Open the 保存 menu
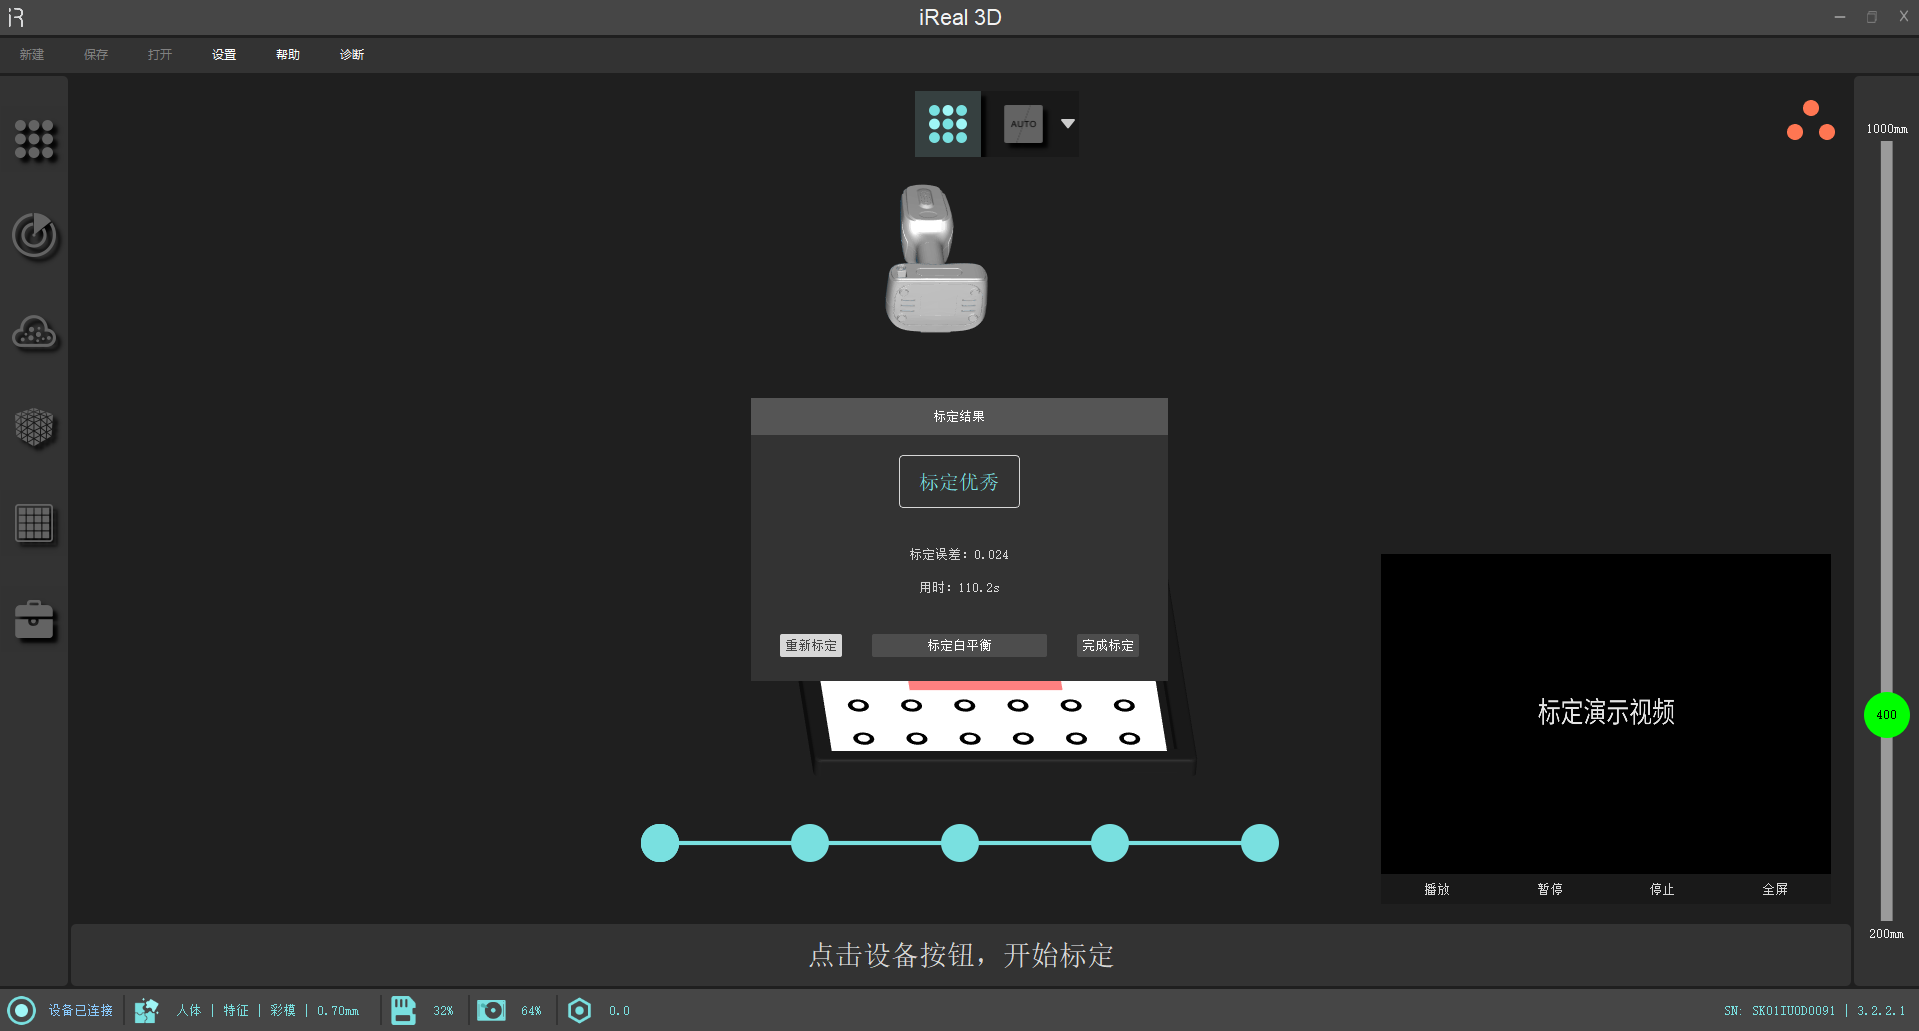The image size is (1919, 1031). click(x=96, y=55)
